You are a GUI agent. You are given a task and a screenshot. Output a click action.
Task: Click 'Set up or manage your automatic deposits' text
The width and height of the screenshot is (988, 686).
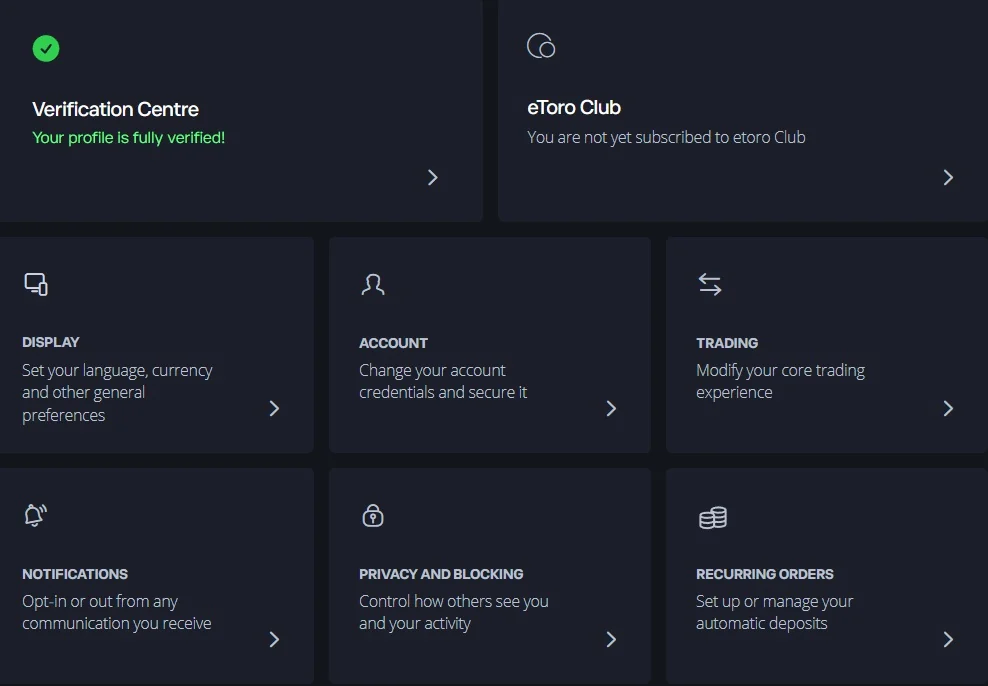774,612
